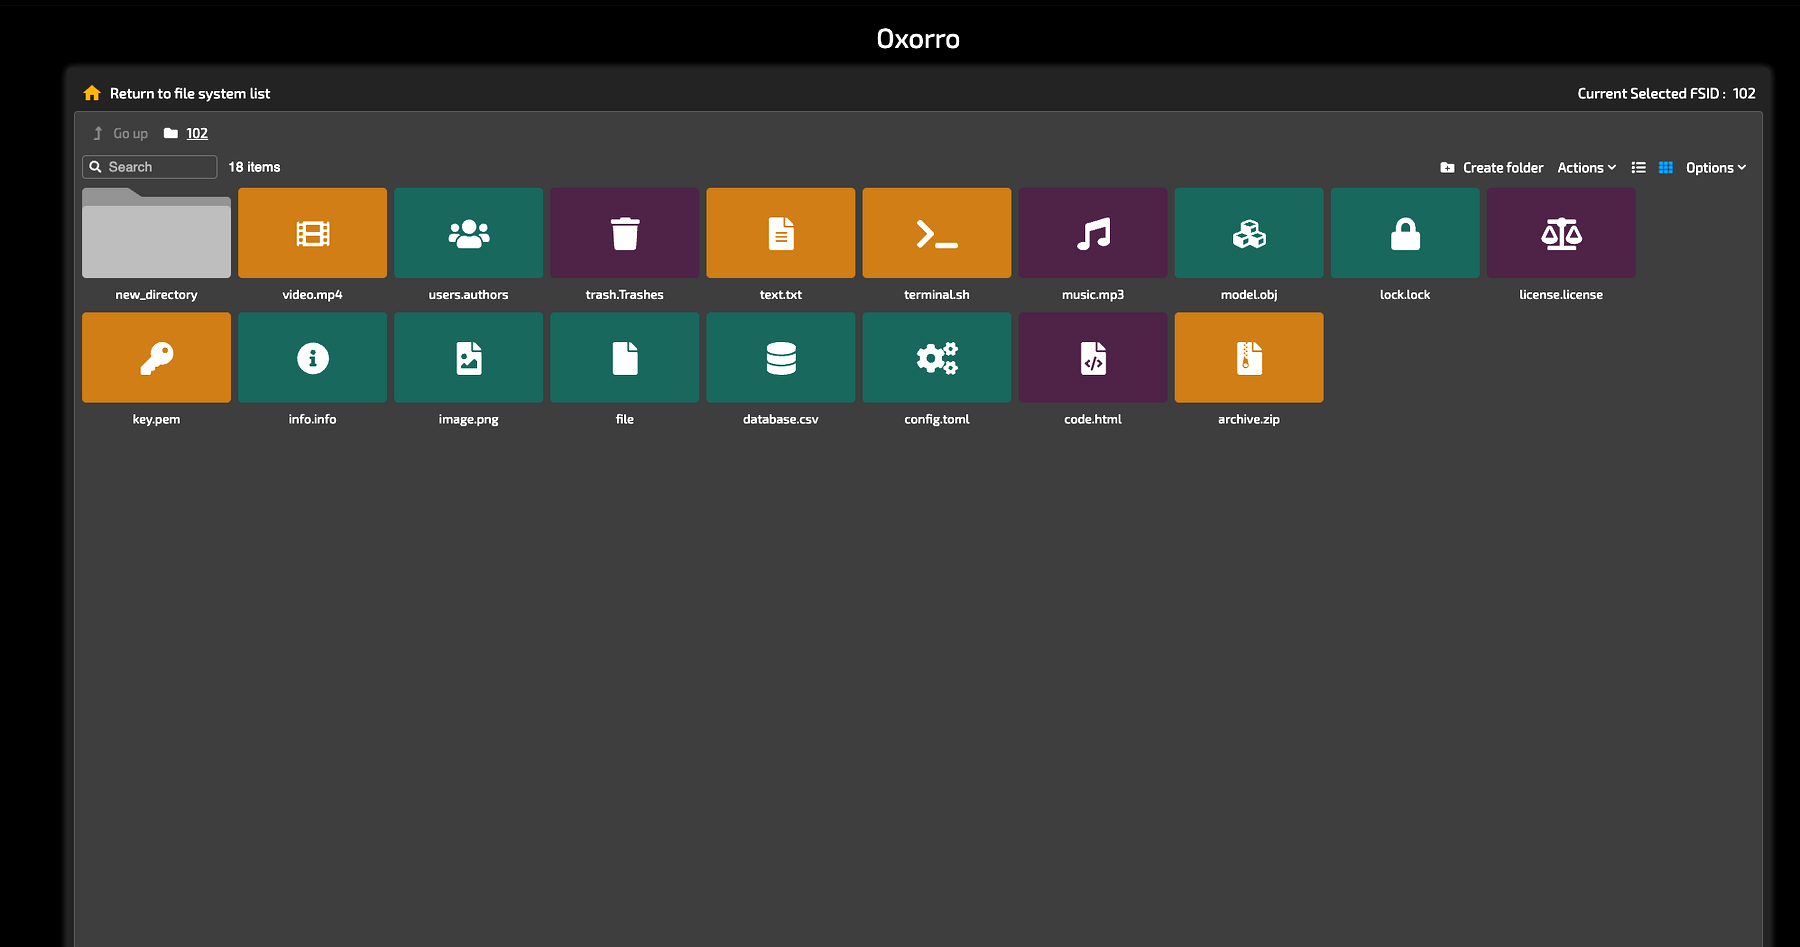Click the terminal.sh file name
Image resolution: width=1800 pixels, height=947 pixels.
click(936, 295)
